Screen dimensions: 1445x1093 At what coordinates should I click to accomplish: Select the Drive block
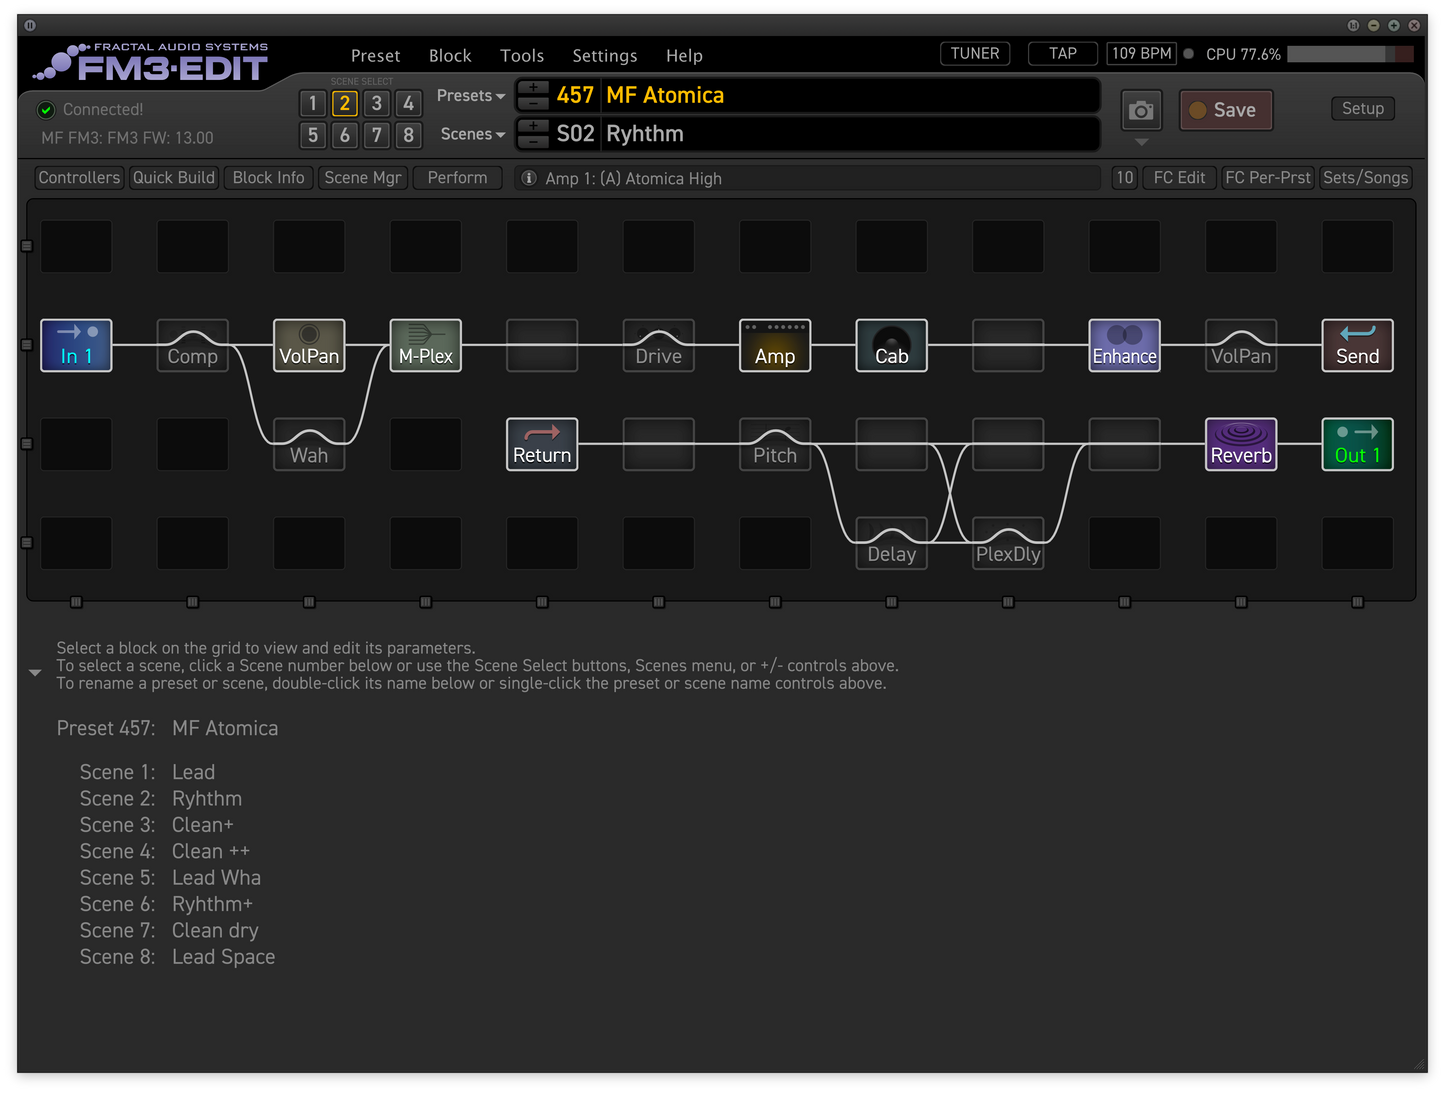pyautogui.click(x=659, y=345)
